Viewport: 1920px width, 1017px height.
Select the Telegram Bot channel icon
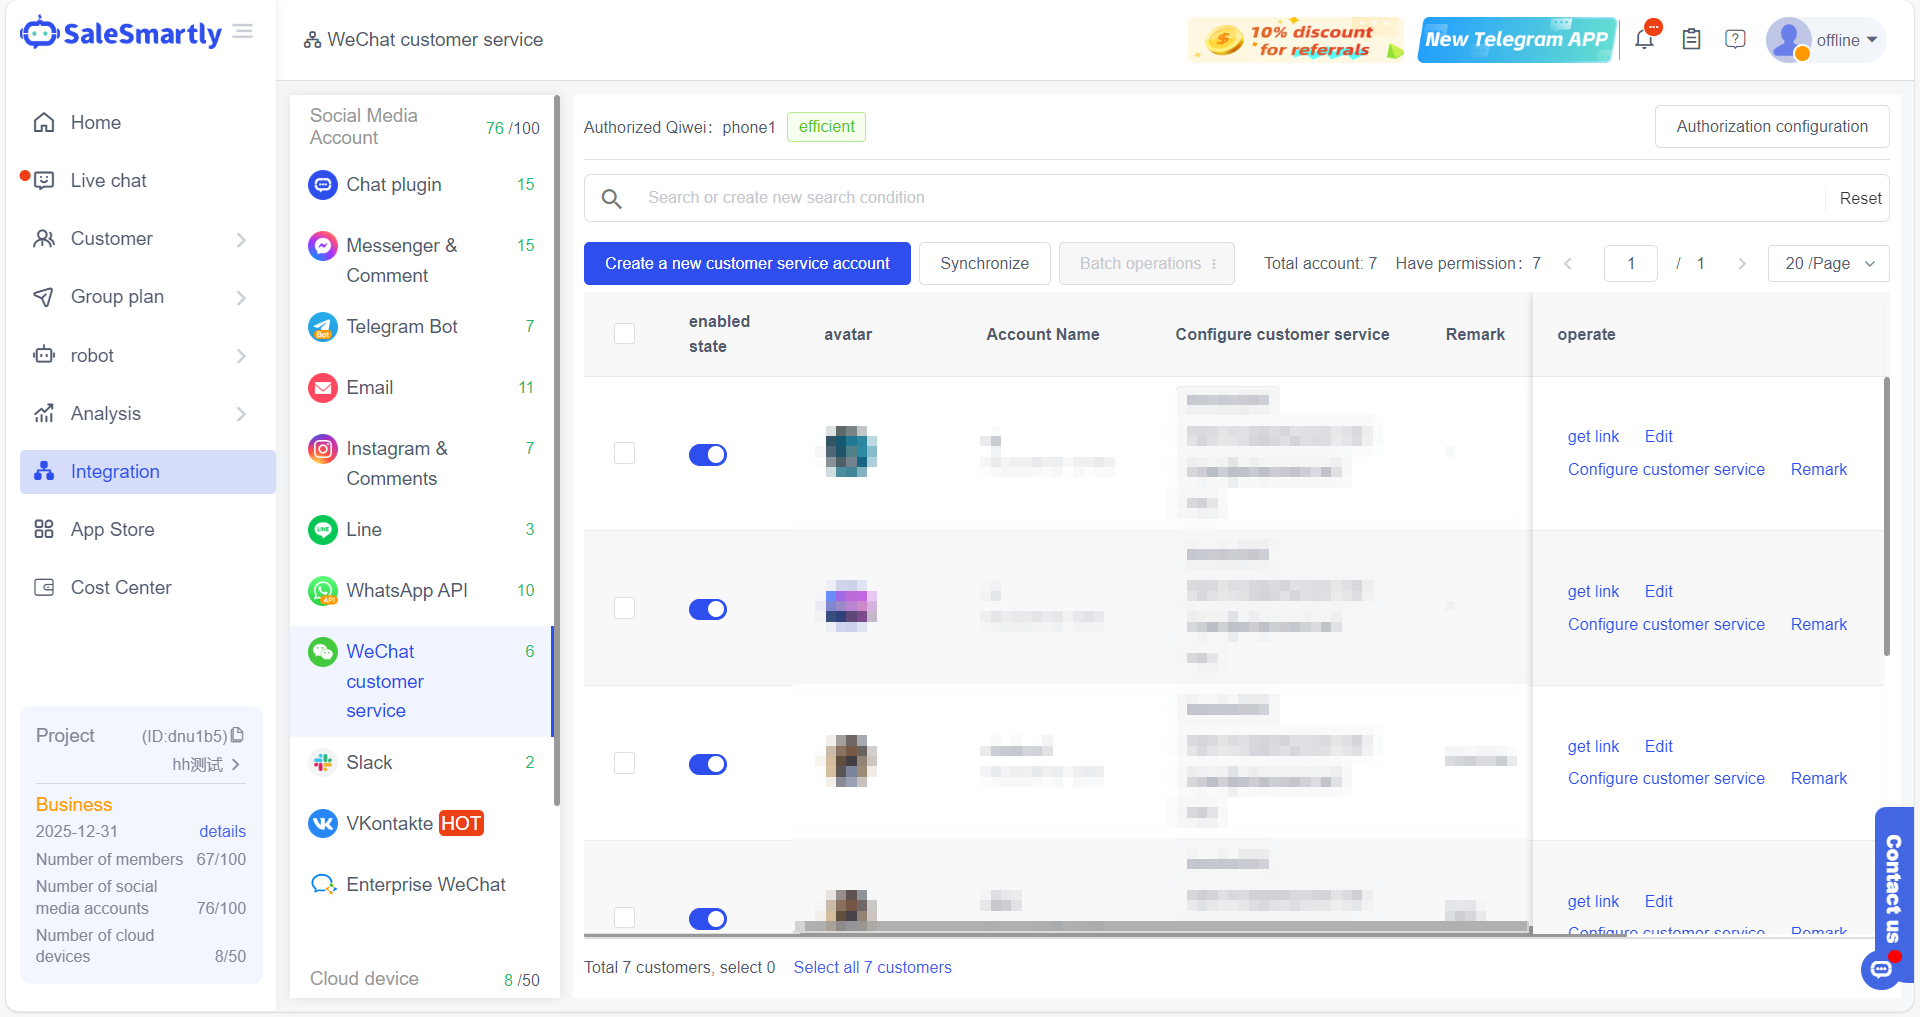pos(322,327)
